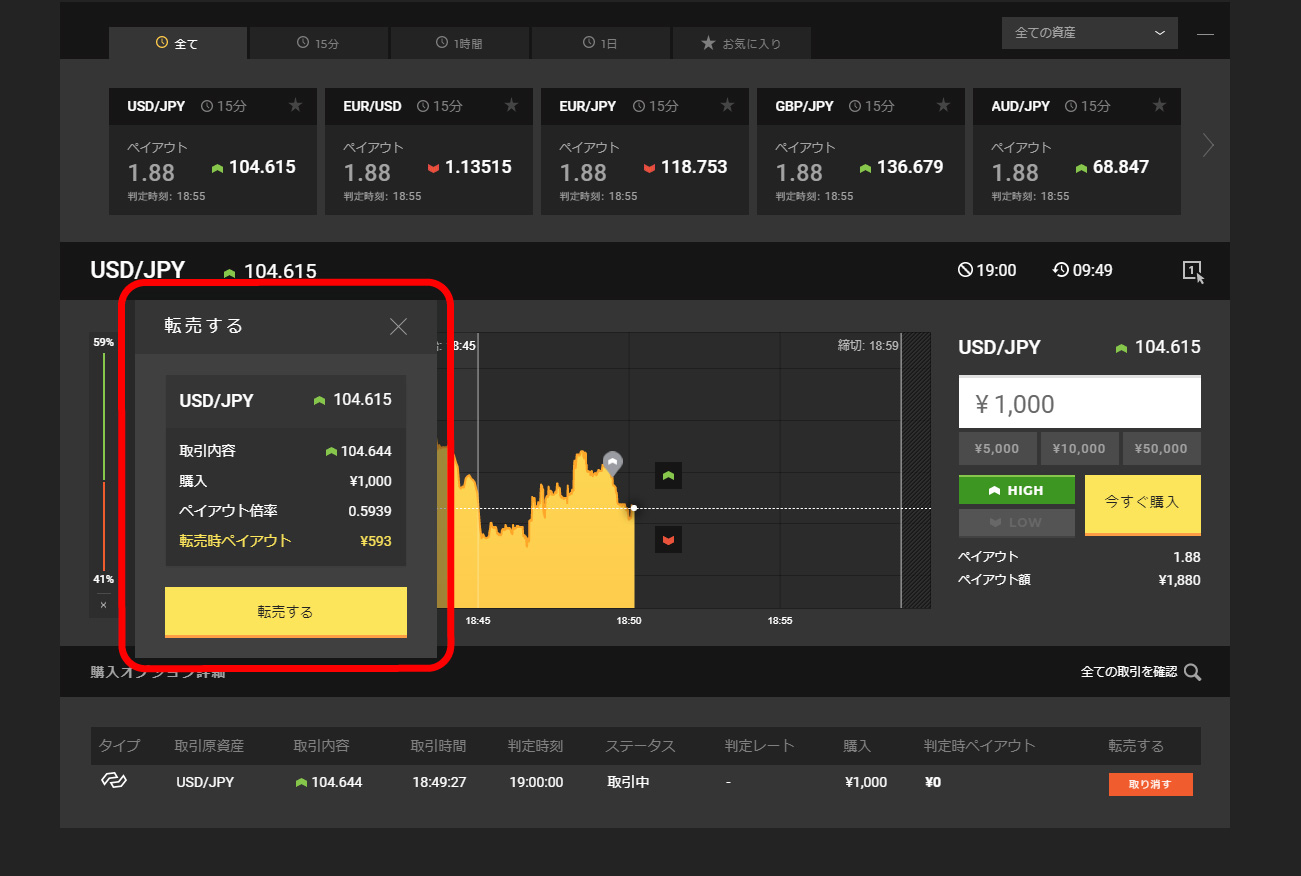
Task: Click the 41% sentiment label
Action: point(103,579)
